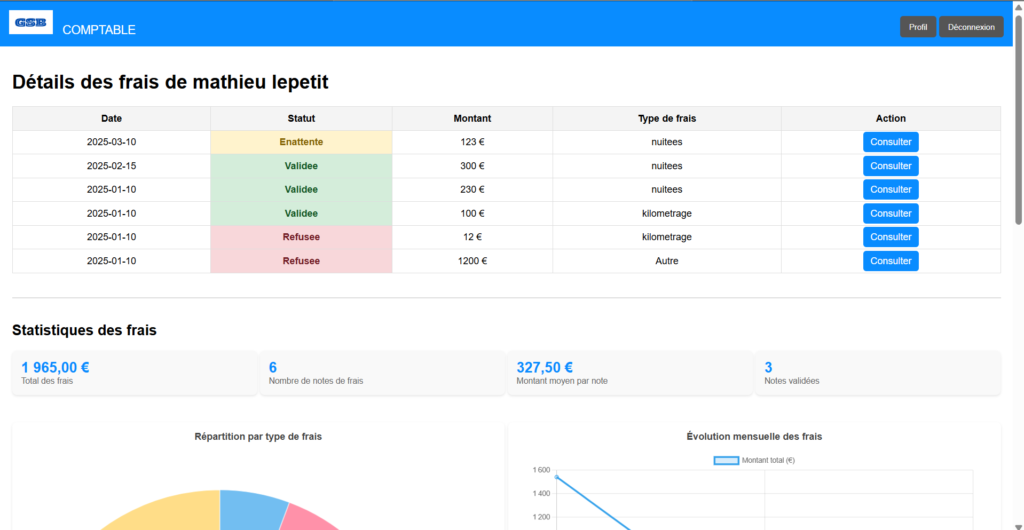
Task: Click the Action column header
Action: point(891,118)
